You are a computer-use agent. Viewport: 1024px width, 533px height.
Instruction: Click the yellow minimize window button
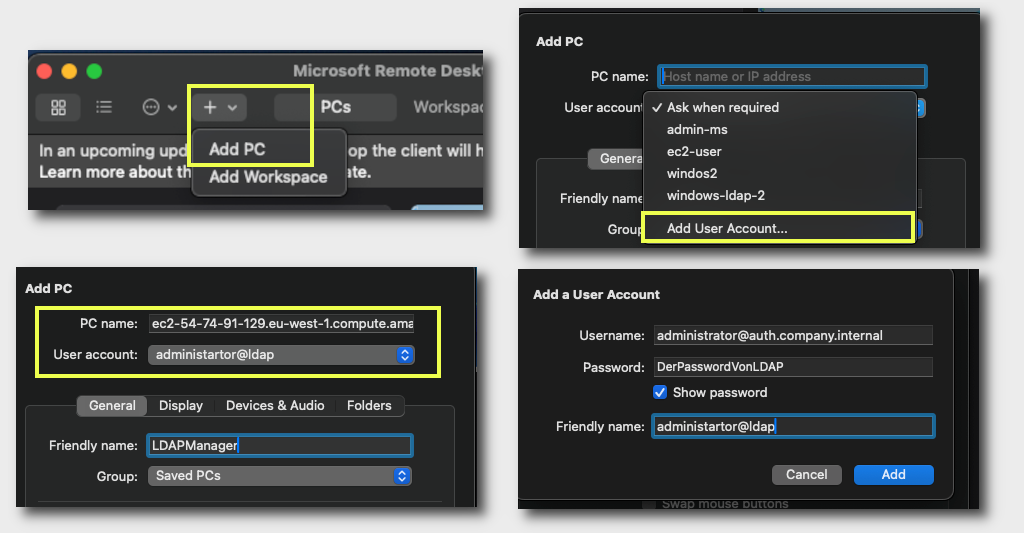(x=69, y=71)
